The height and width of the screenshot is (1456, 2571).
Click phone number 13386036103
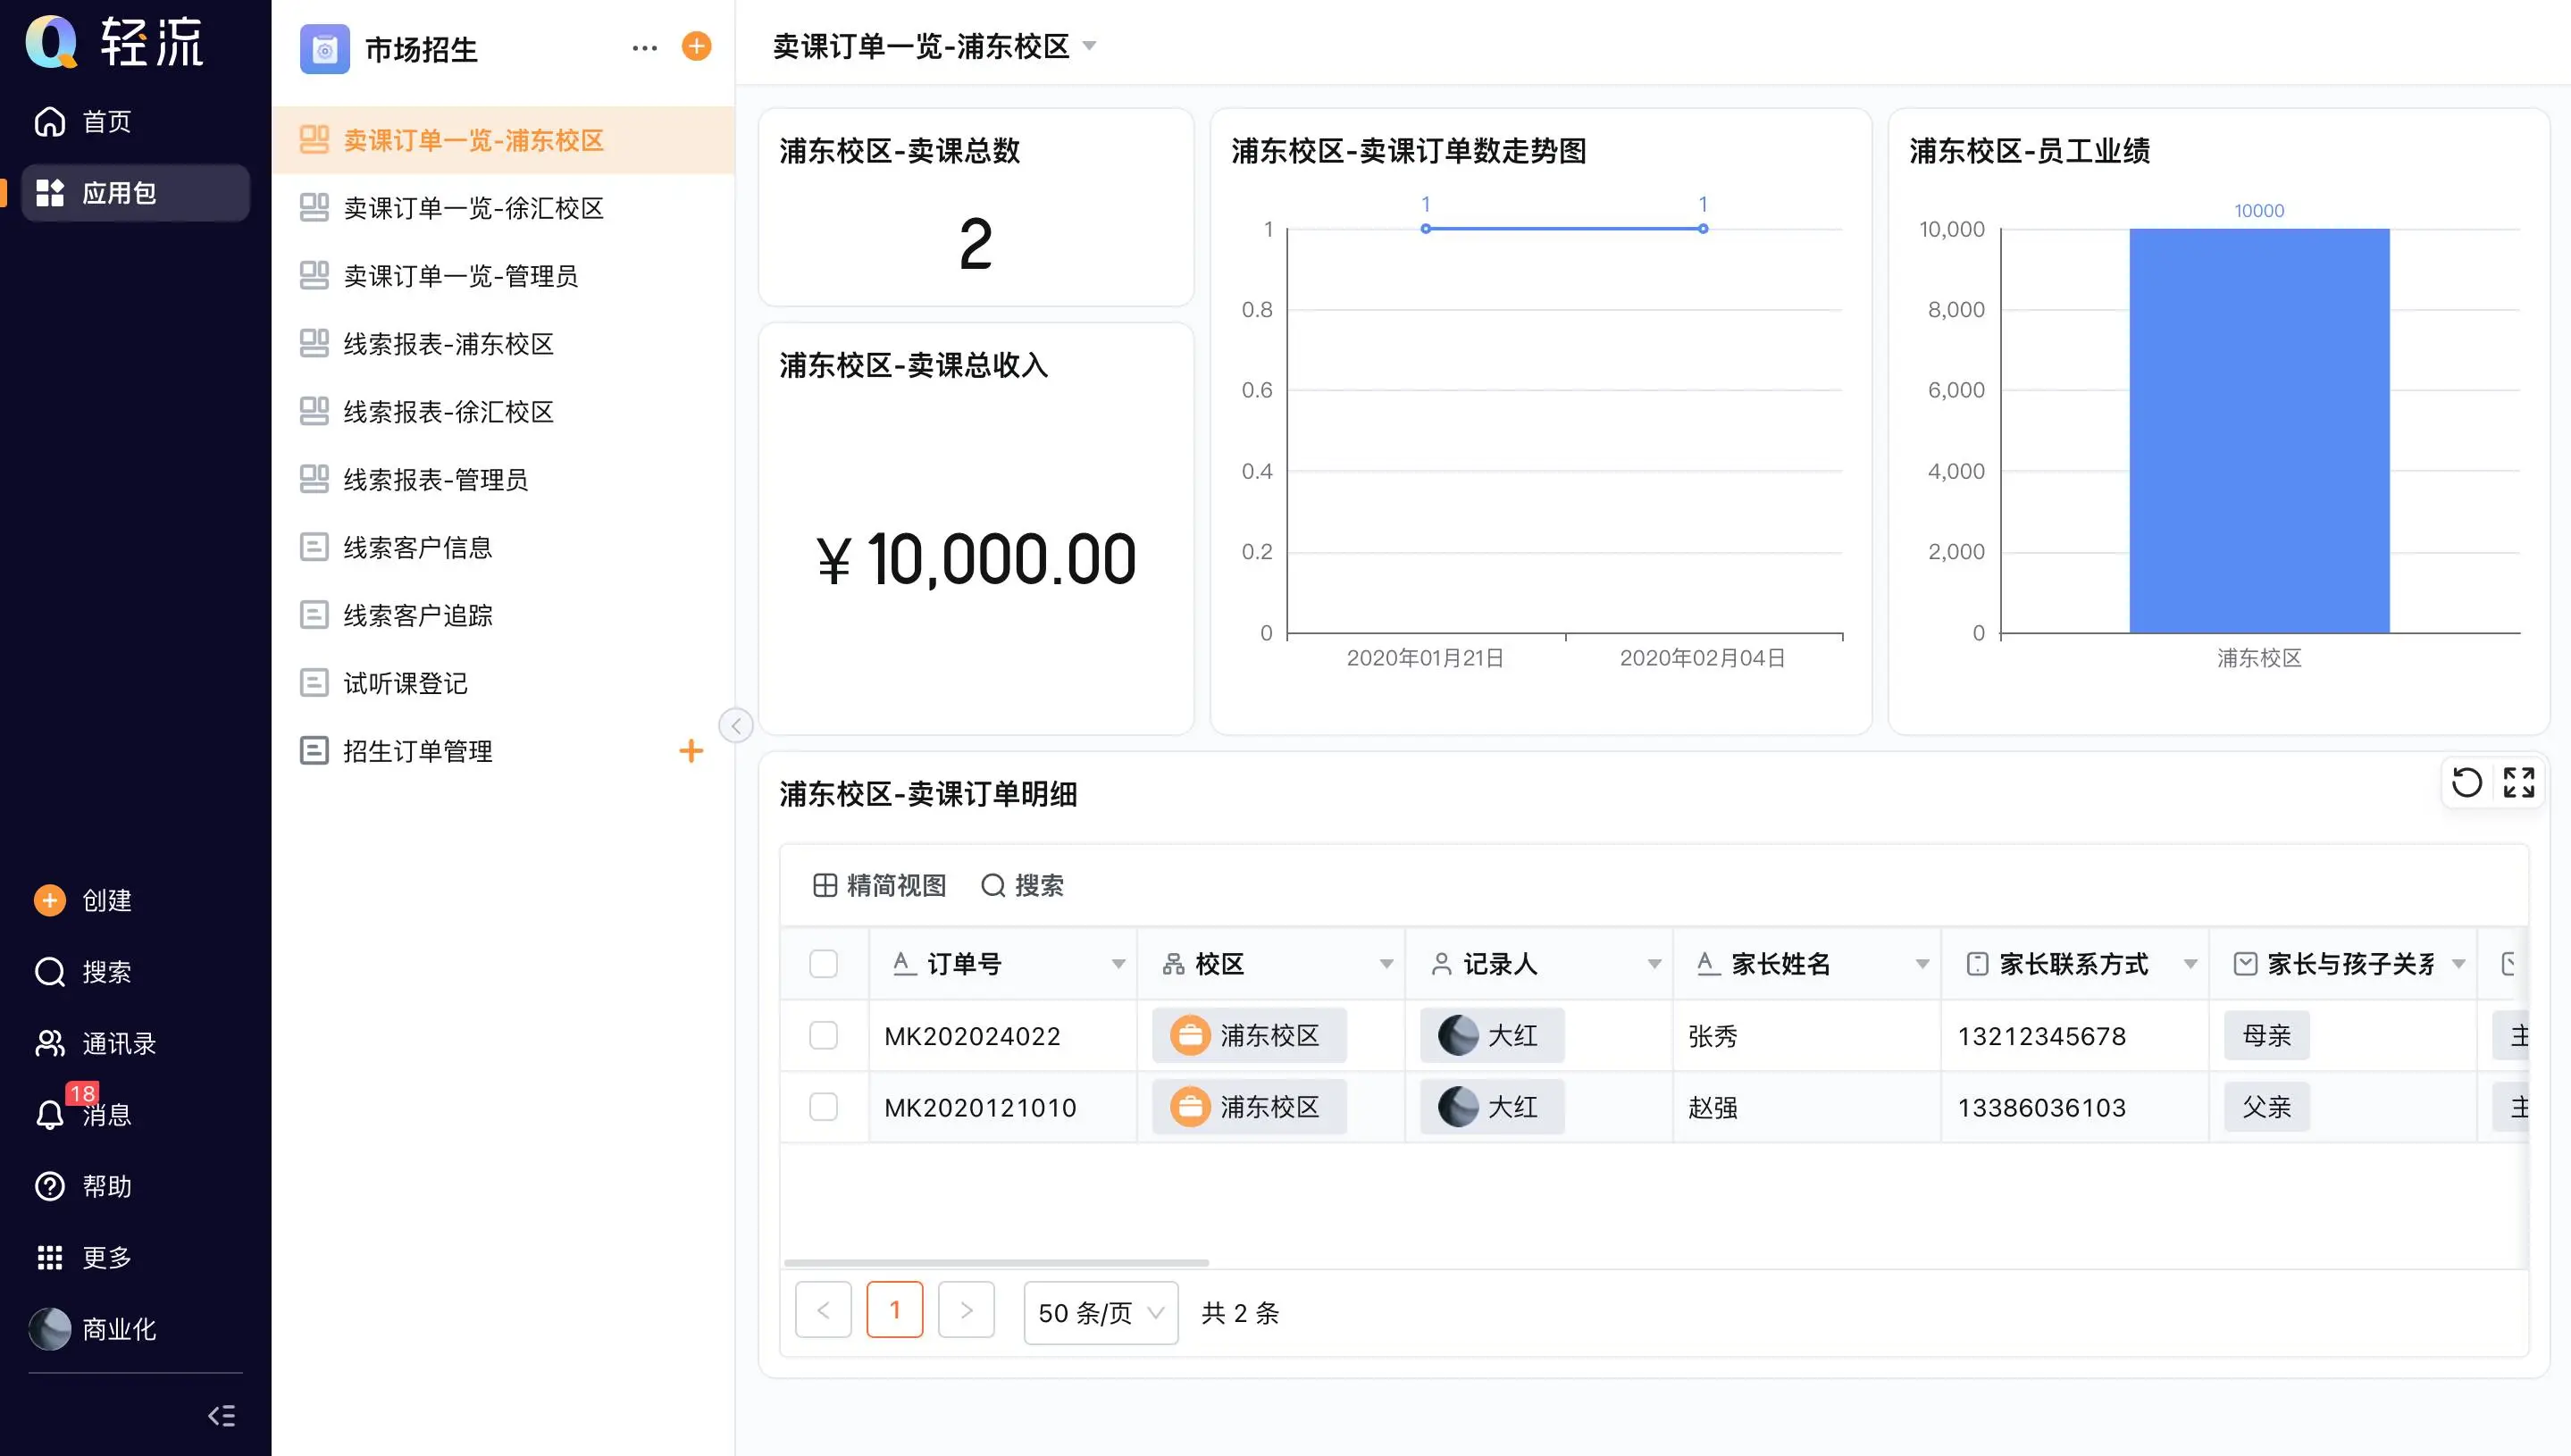[2042, 1108]
